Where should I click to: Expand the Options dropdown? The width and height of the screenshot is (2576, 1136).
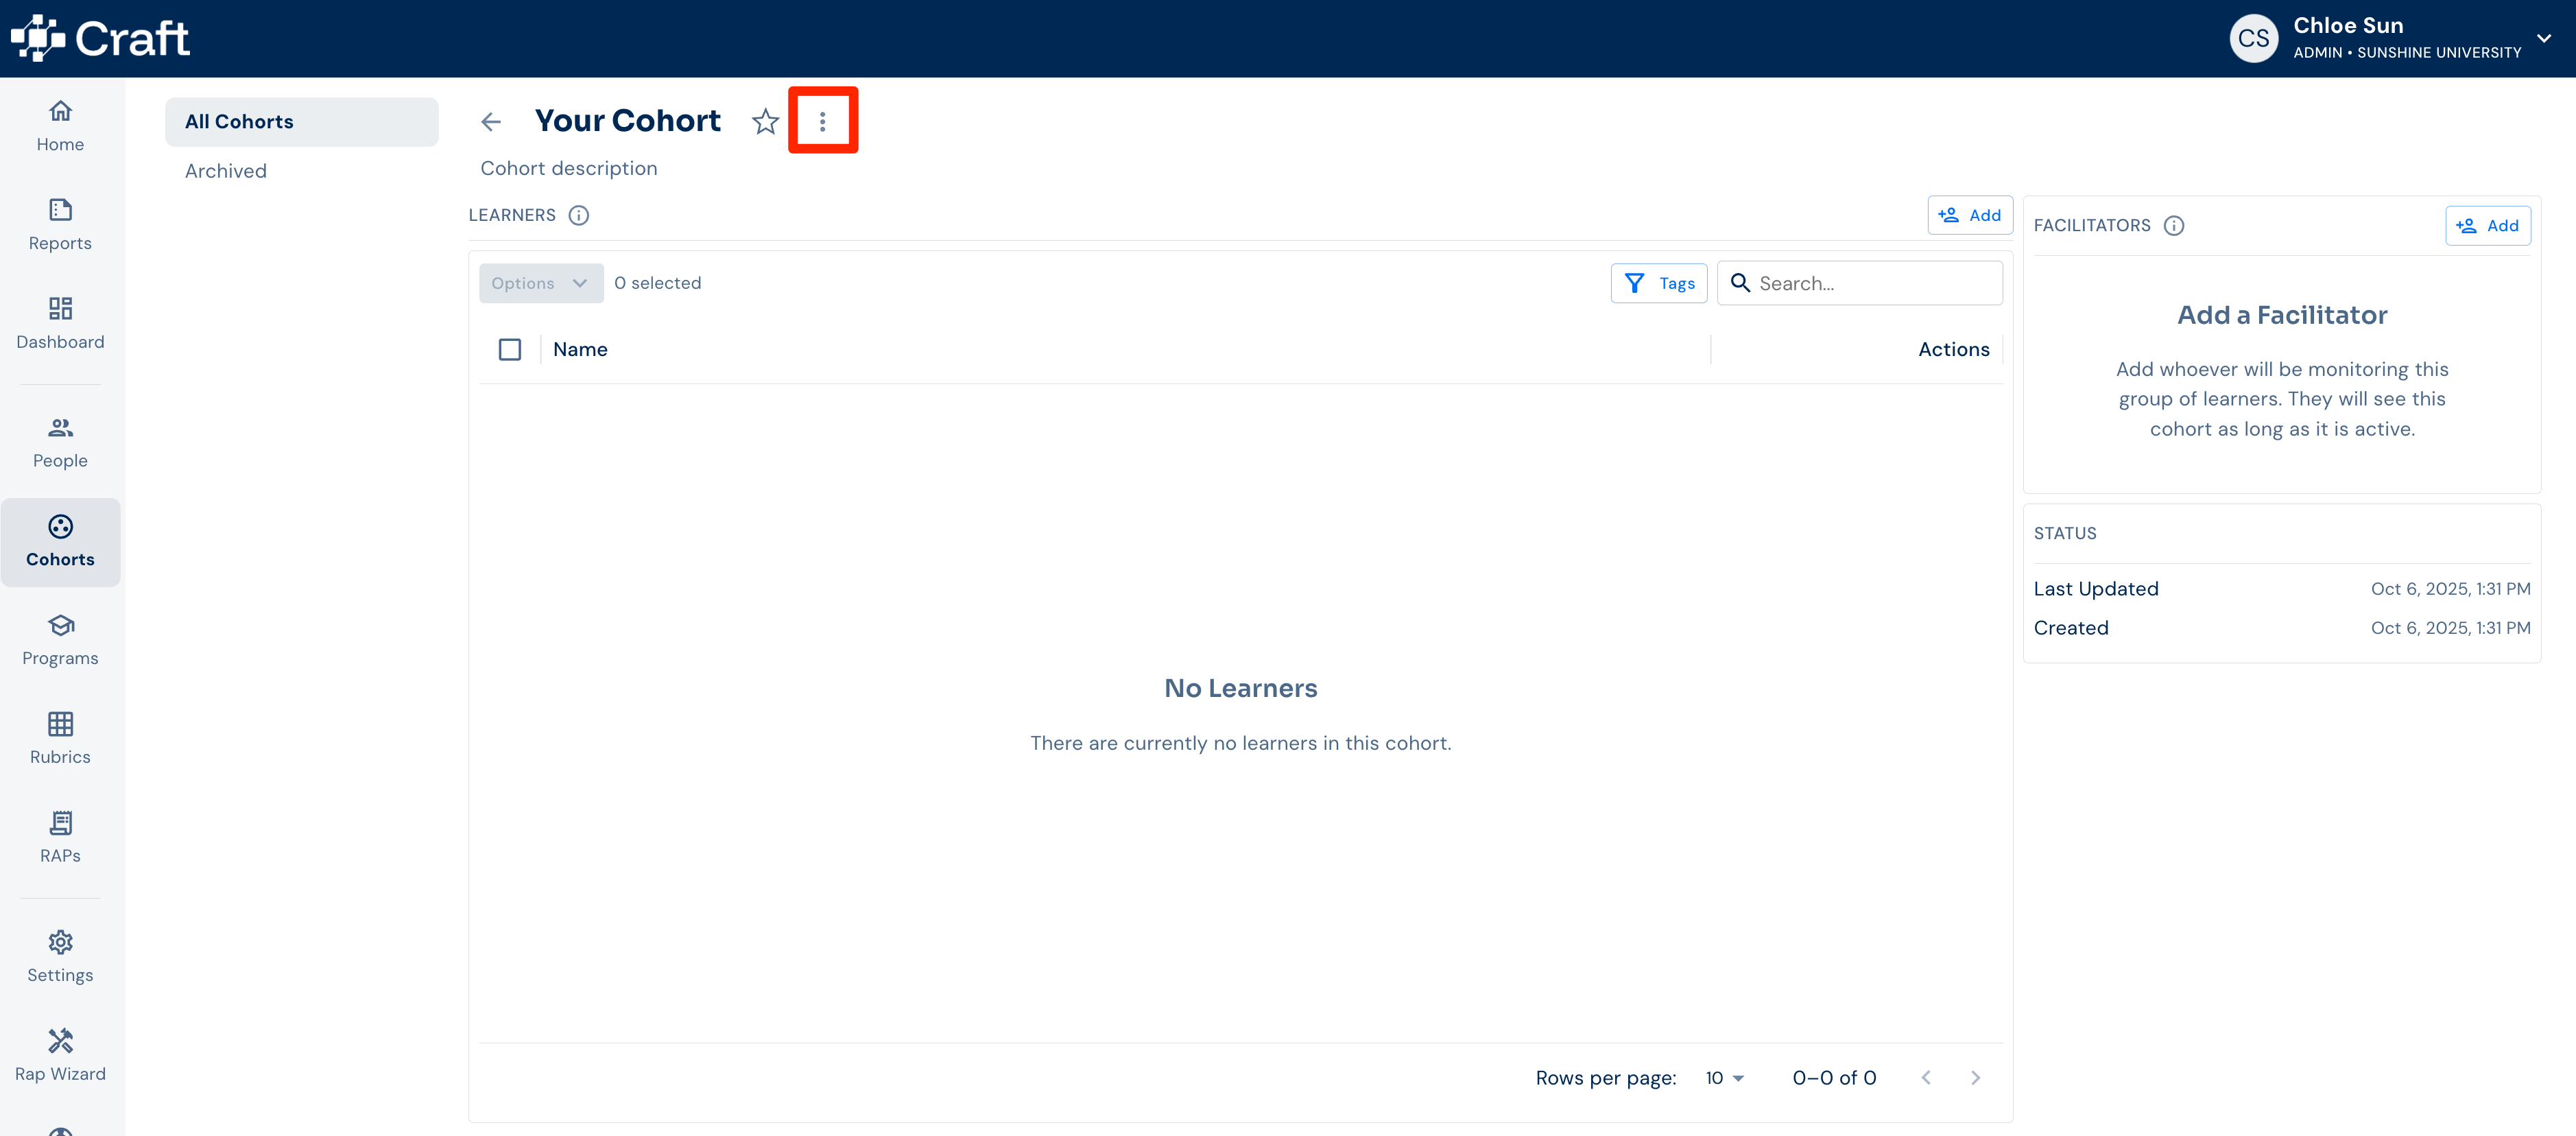click(x=540, y=283)
